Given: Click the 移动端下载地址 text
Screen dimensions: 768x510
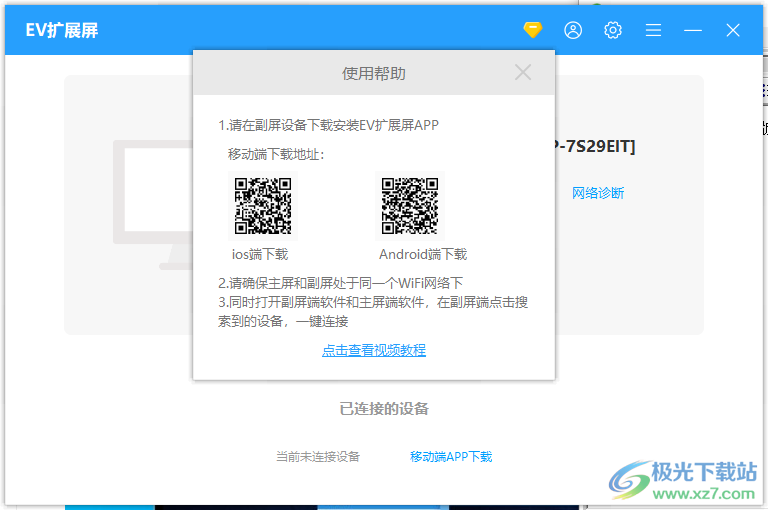Looking at the screenshot, I should tap(276, 155).
